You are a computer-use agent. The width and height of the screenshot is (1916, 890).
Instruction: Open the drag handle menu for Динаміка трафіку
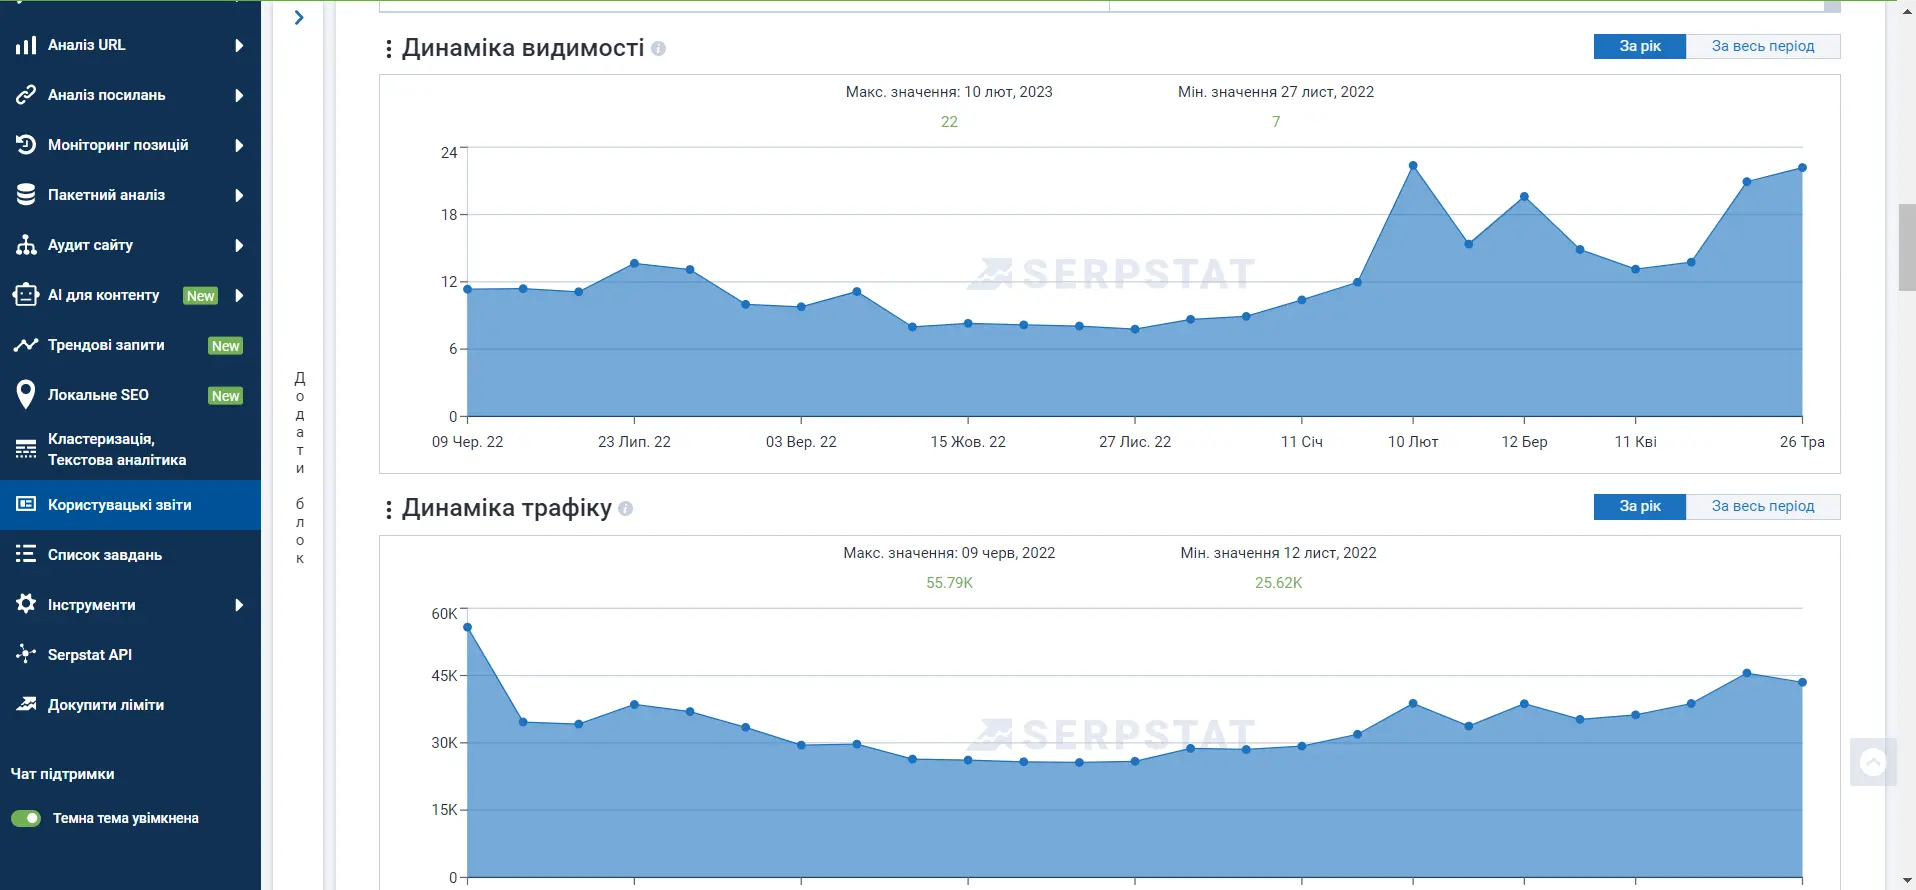click(x=389, y=509)
